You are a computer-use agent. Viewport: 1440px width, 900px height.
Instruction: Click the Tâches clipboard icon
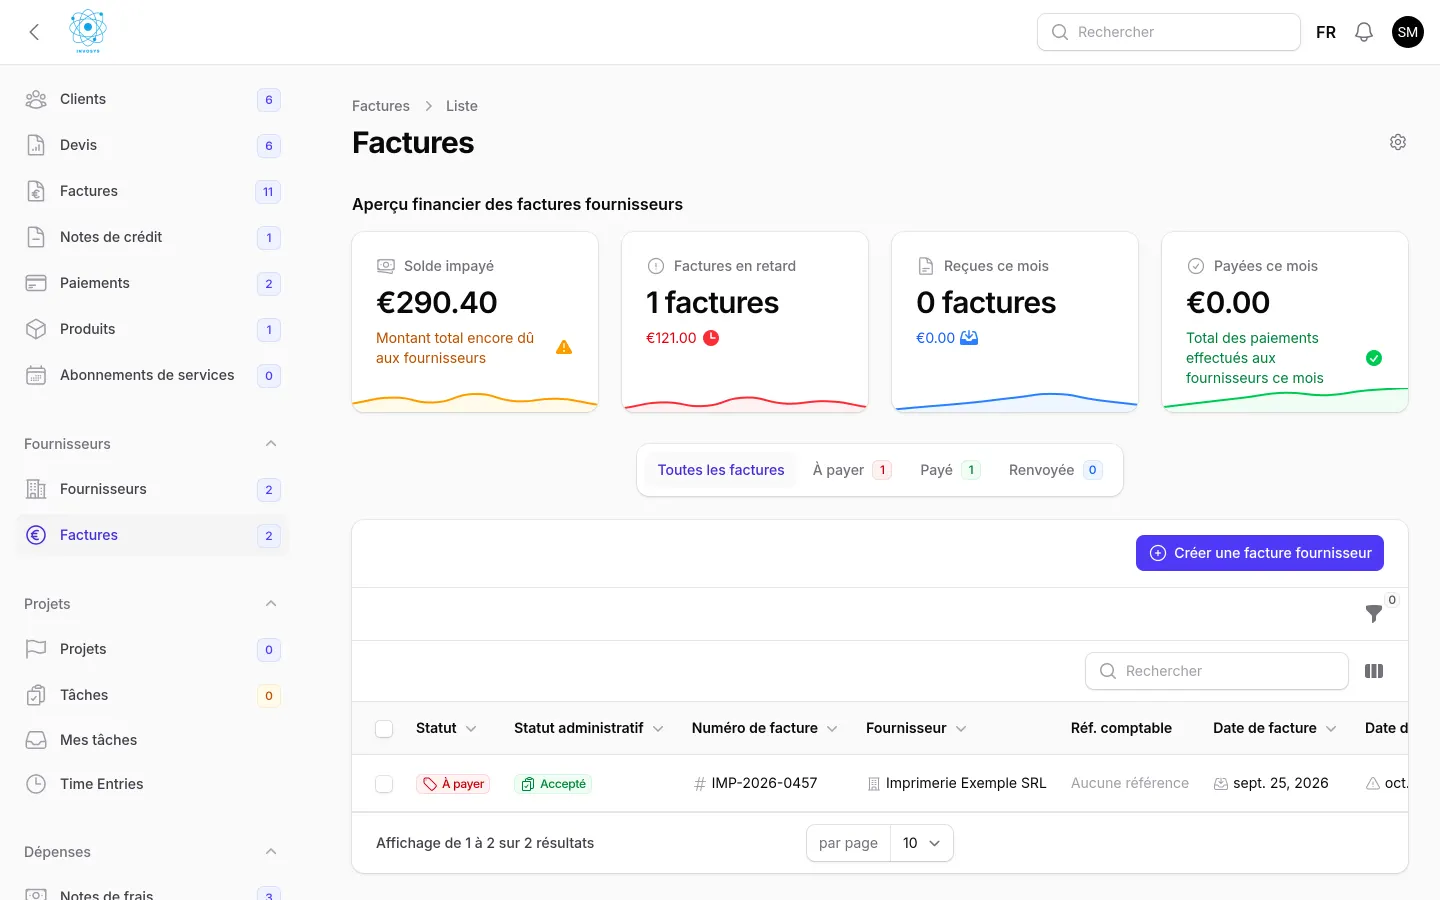click(x=36, y=695)
